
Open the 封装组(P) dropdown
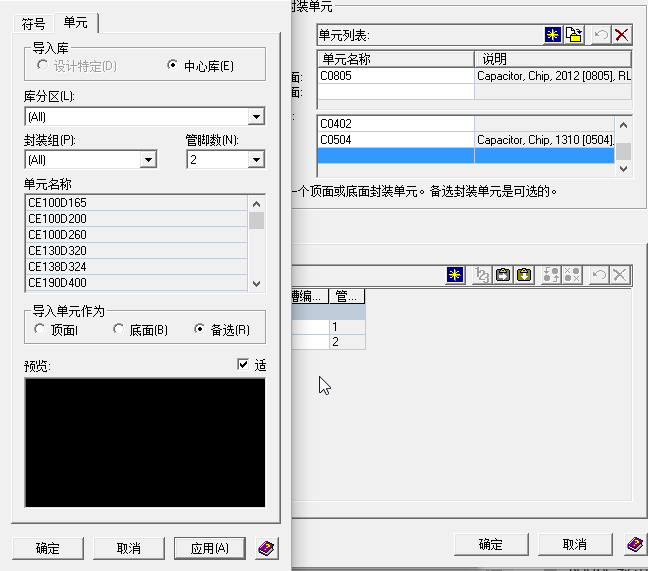[x=148, y=159]
